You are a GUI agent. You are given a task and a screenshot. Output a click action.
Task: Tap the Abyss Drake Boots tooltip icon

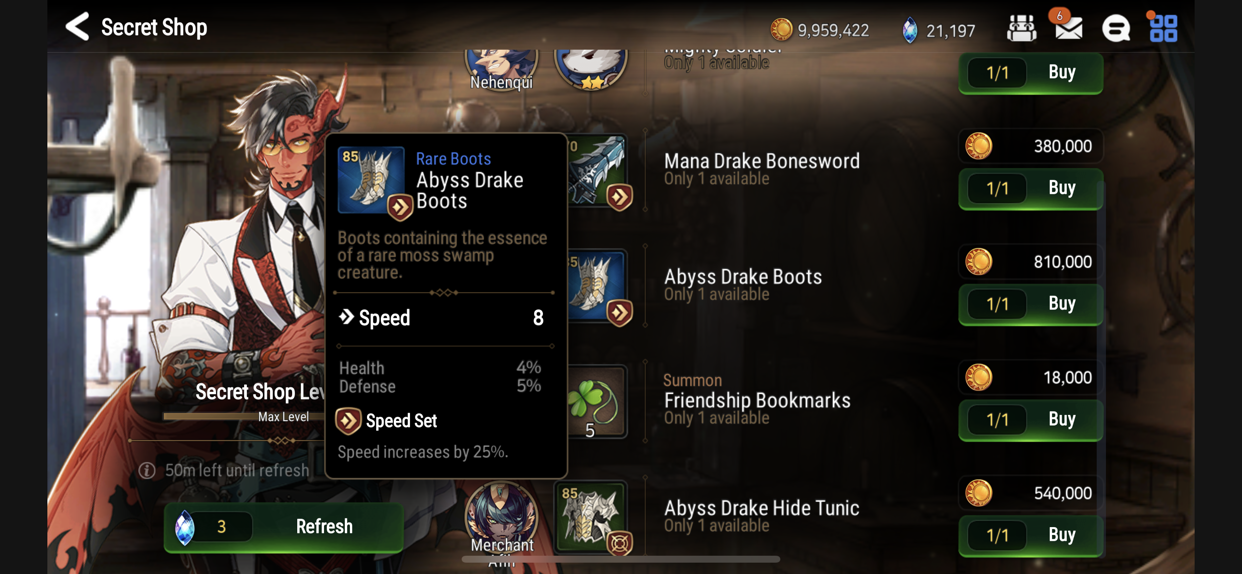click(372, 181)
